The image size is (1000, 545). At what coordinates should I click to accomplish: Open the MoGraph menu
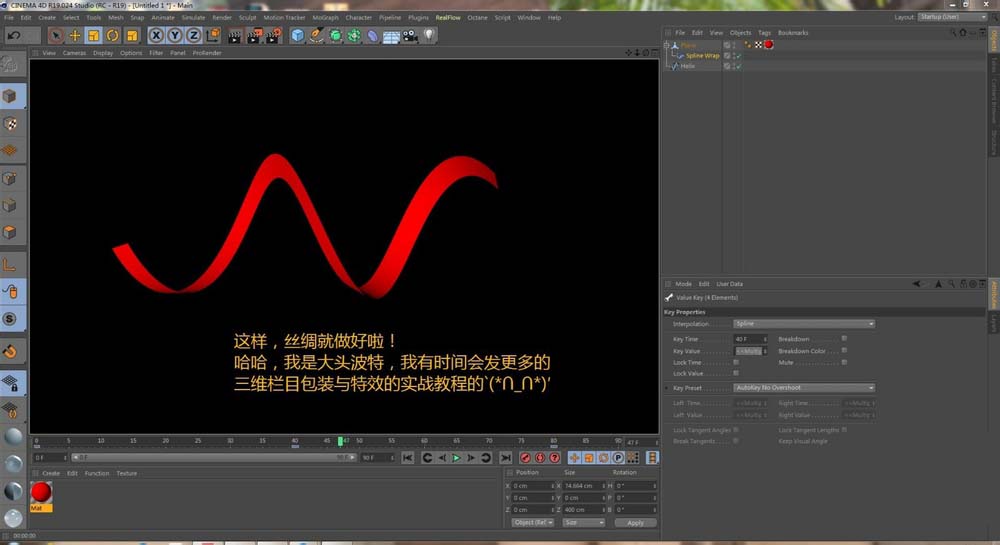325,17
